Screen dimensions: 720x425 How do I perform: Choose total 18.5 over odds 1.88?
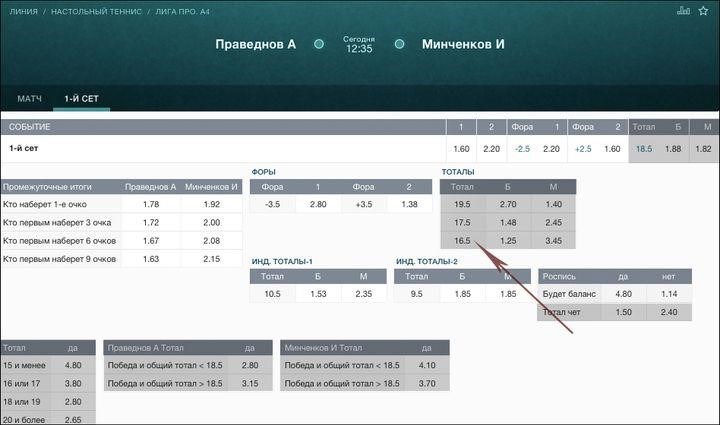pos(673,149)
